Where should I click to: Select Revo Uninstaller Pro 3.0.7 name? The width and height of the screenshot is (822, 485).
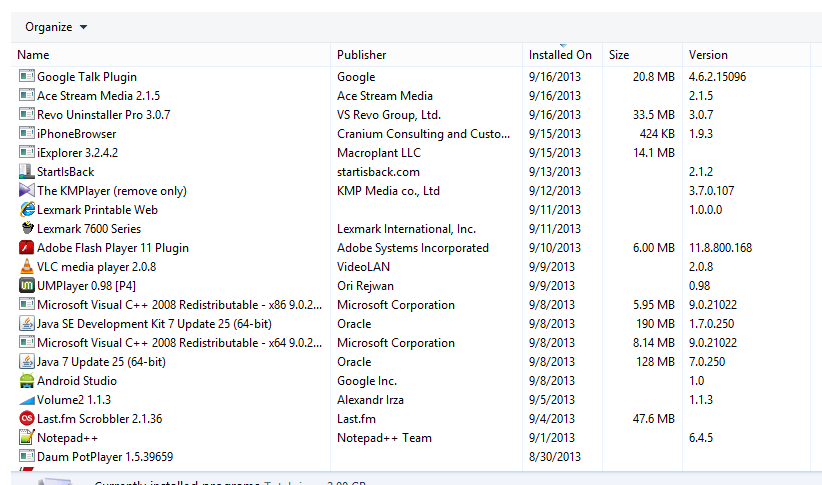[x=104, y=114]
